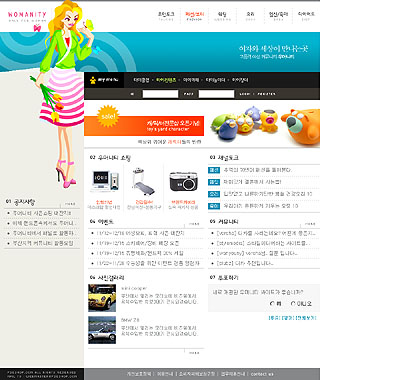Click more below the photo gallery

[194, 353]
